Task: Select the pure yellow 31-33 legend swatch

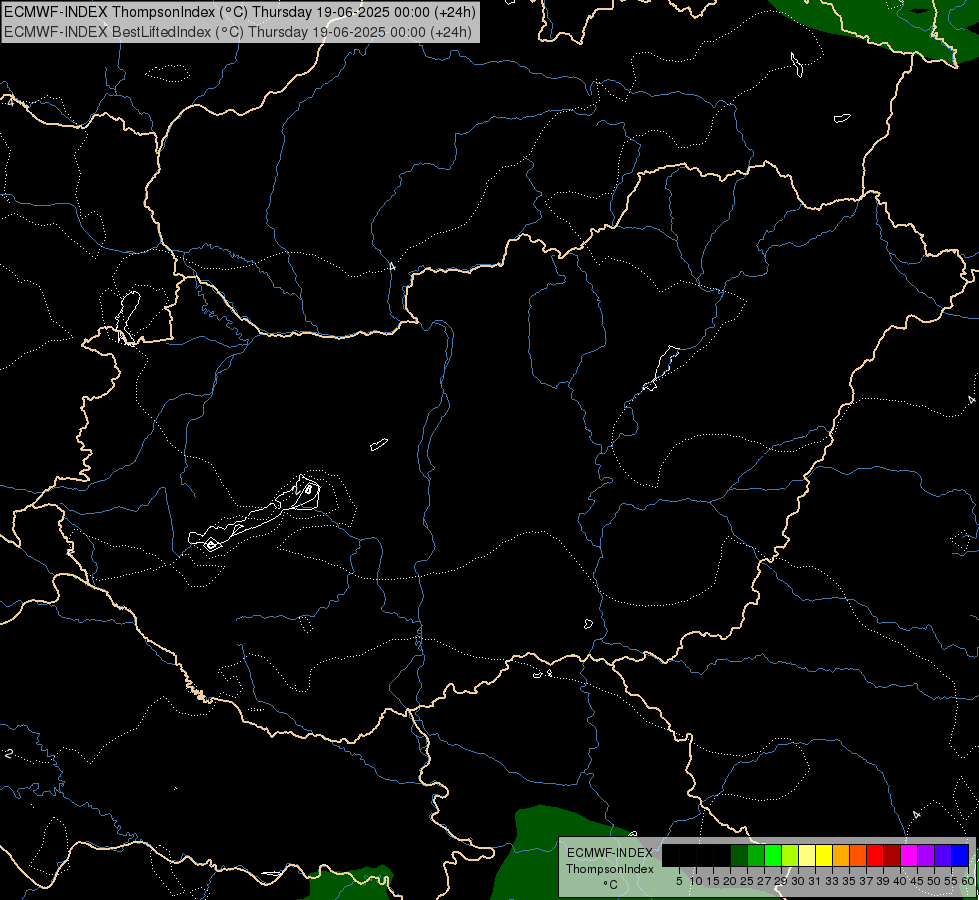Action: (824, 855)
